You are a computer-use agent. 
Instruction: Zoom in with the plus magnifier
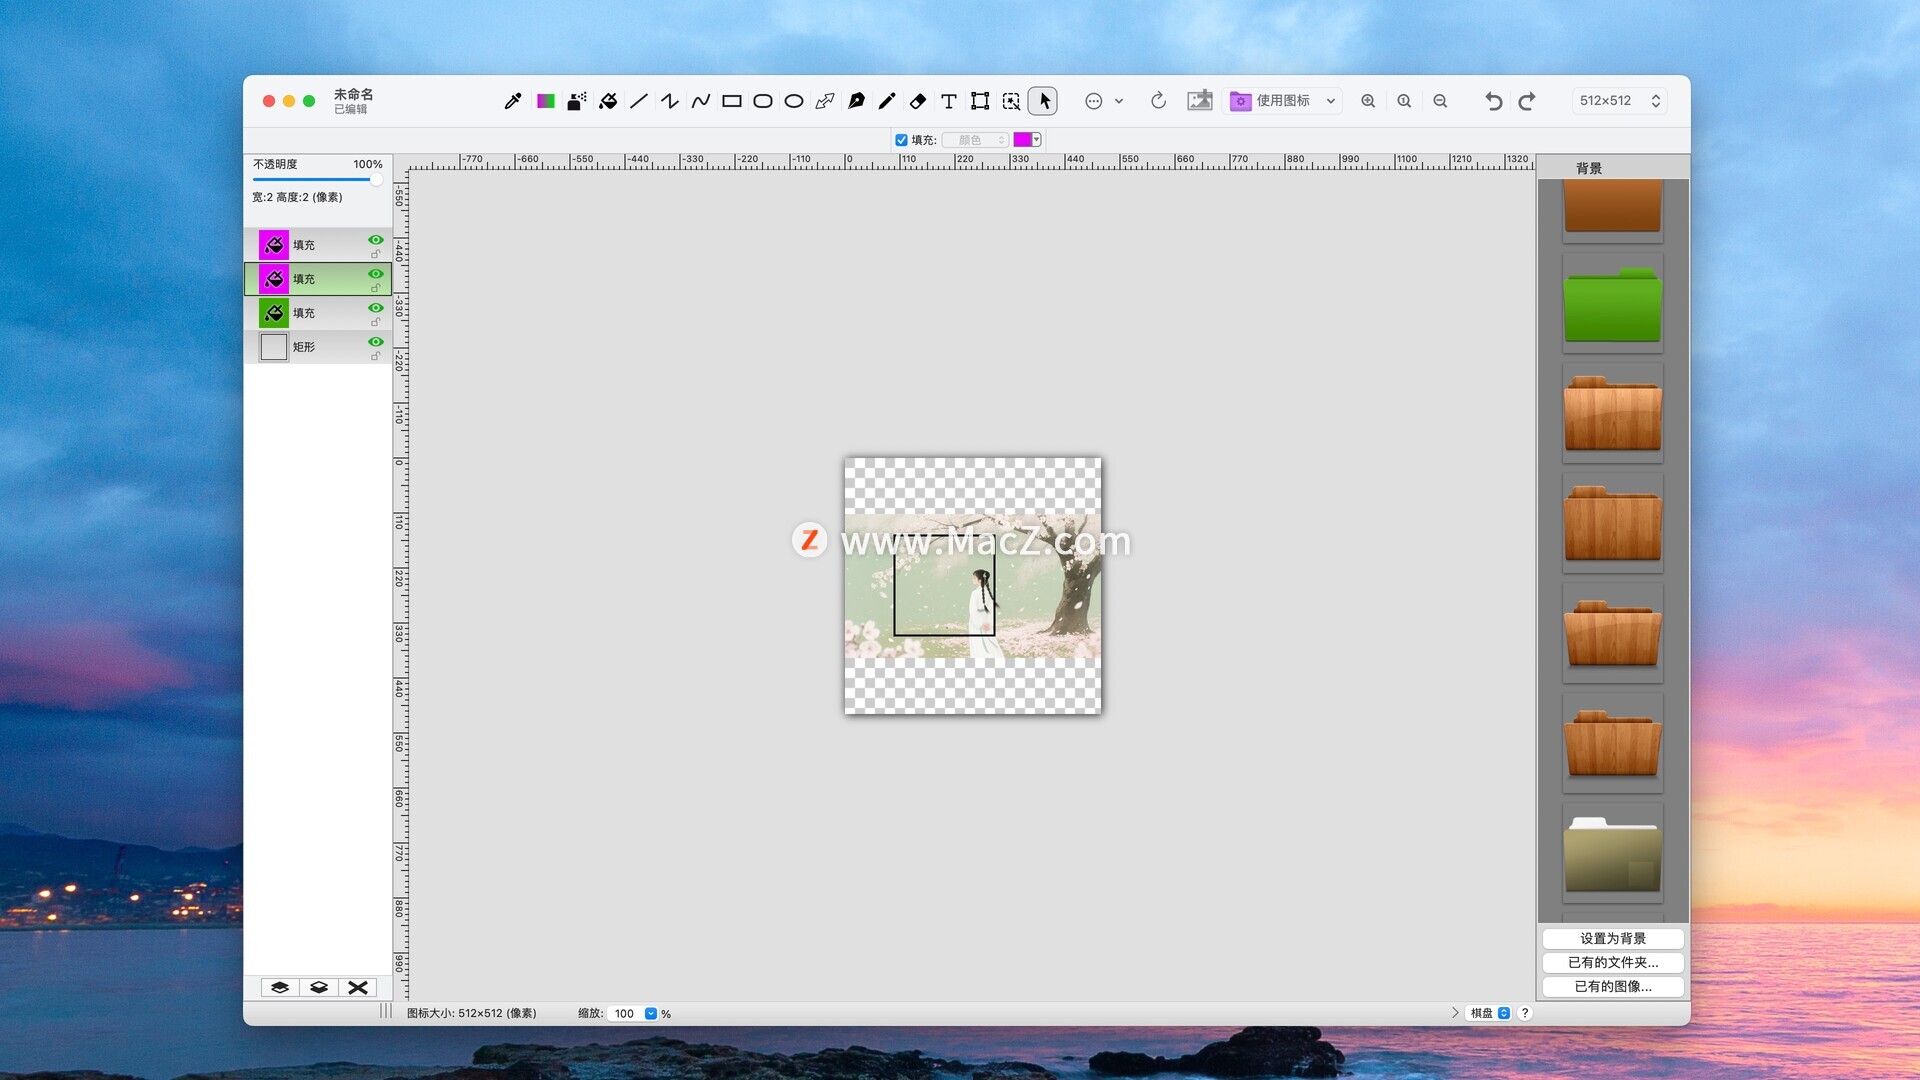(1368, 101)
